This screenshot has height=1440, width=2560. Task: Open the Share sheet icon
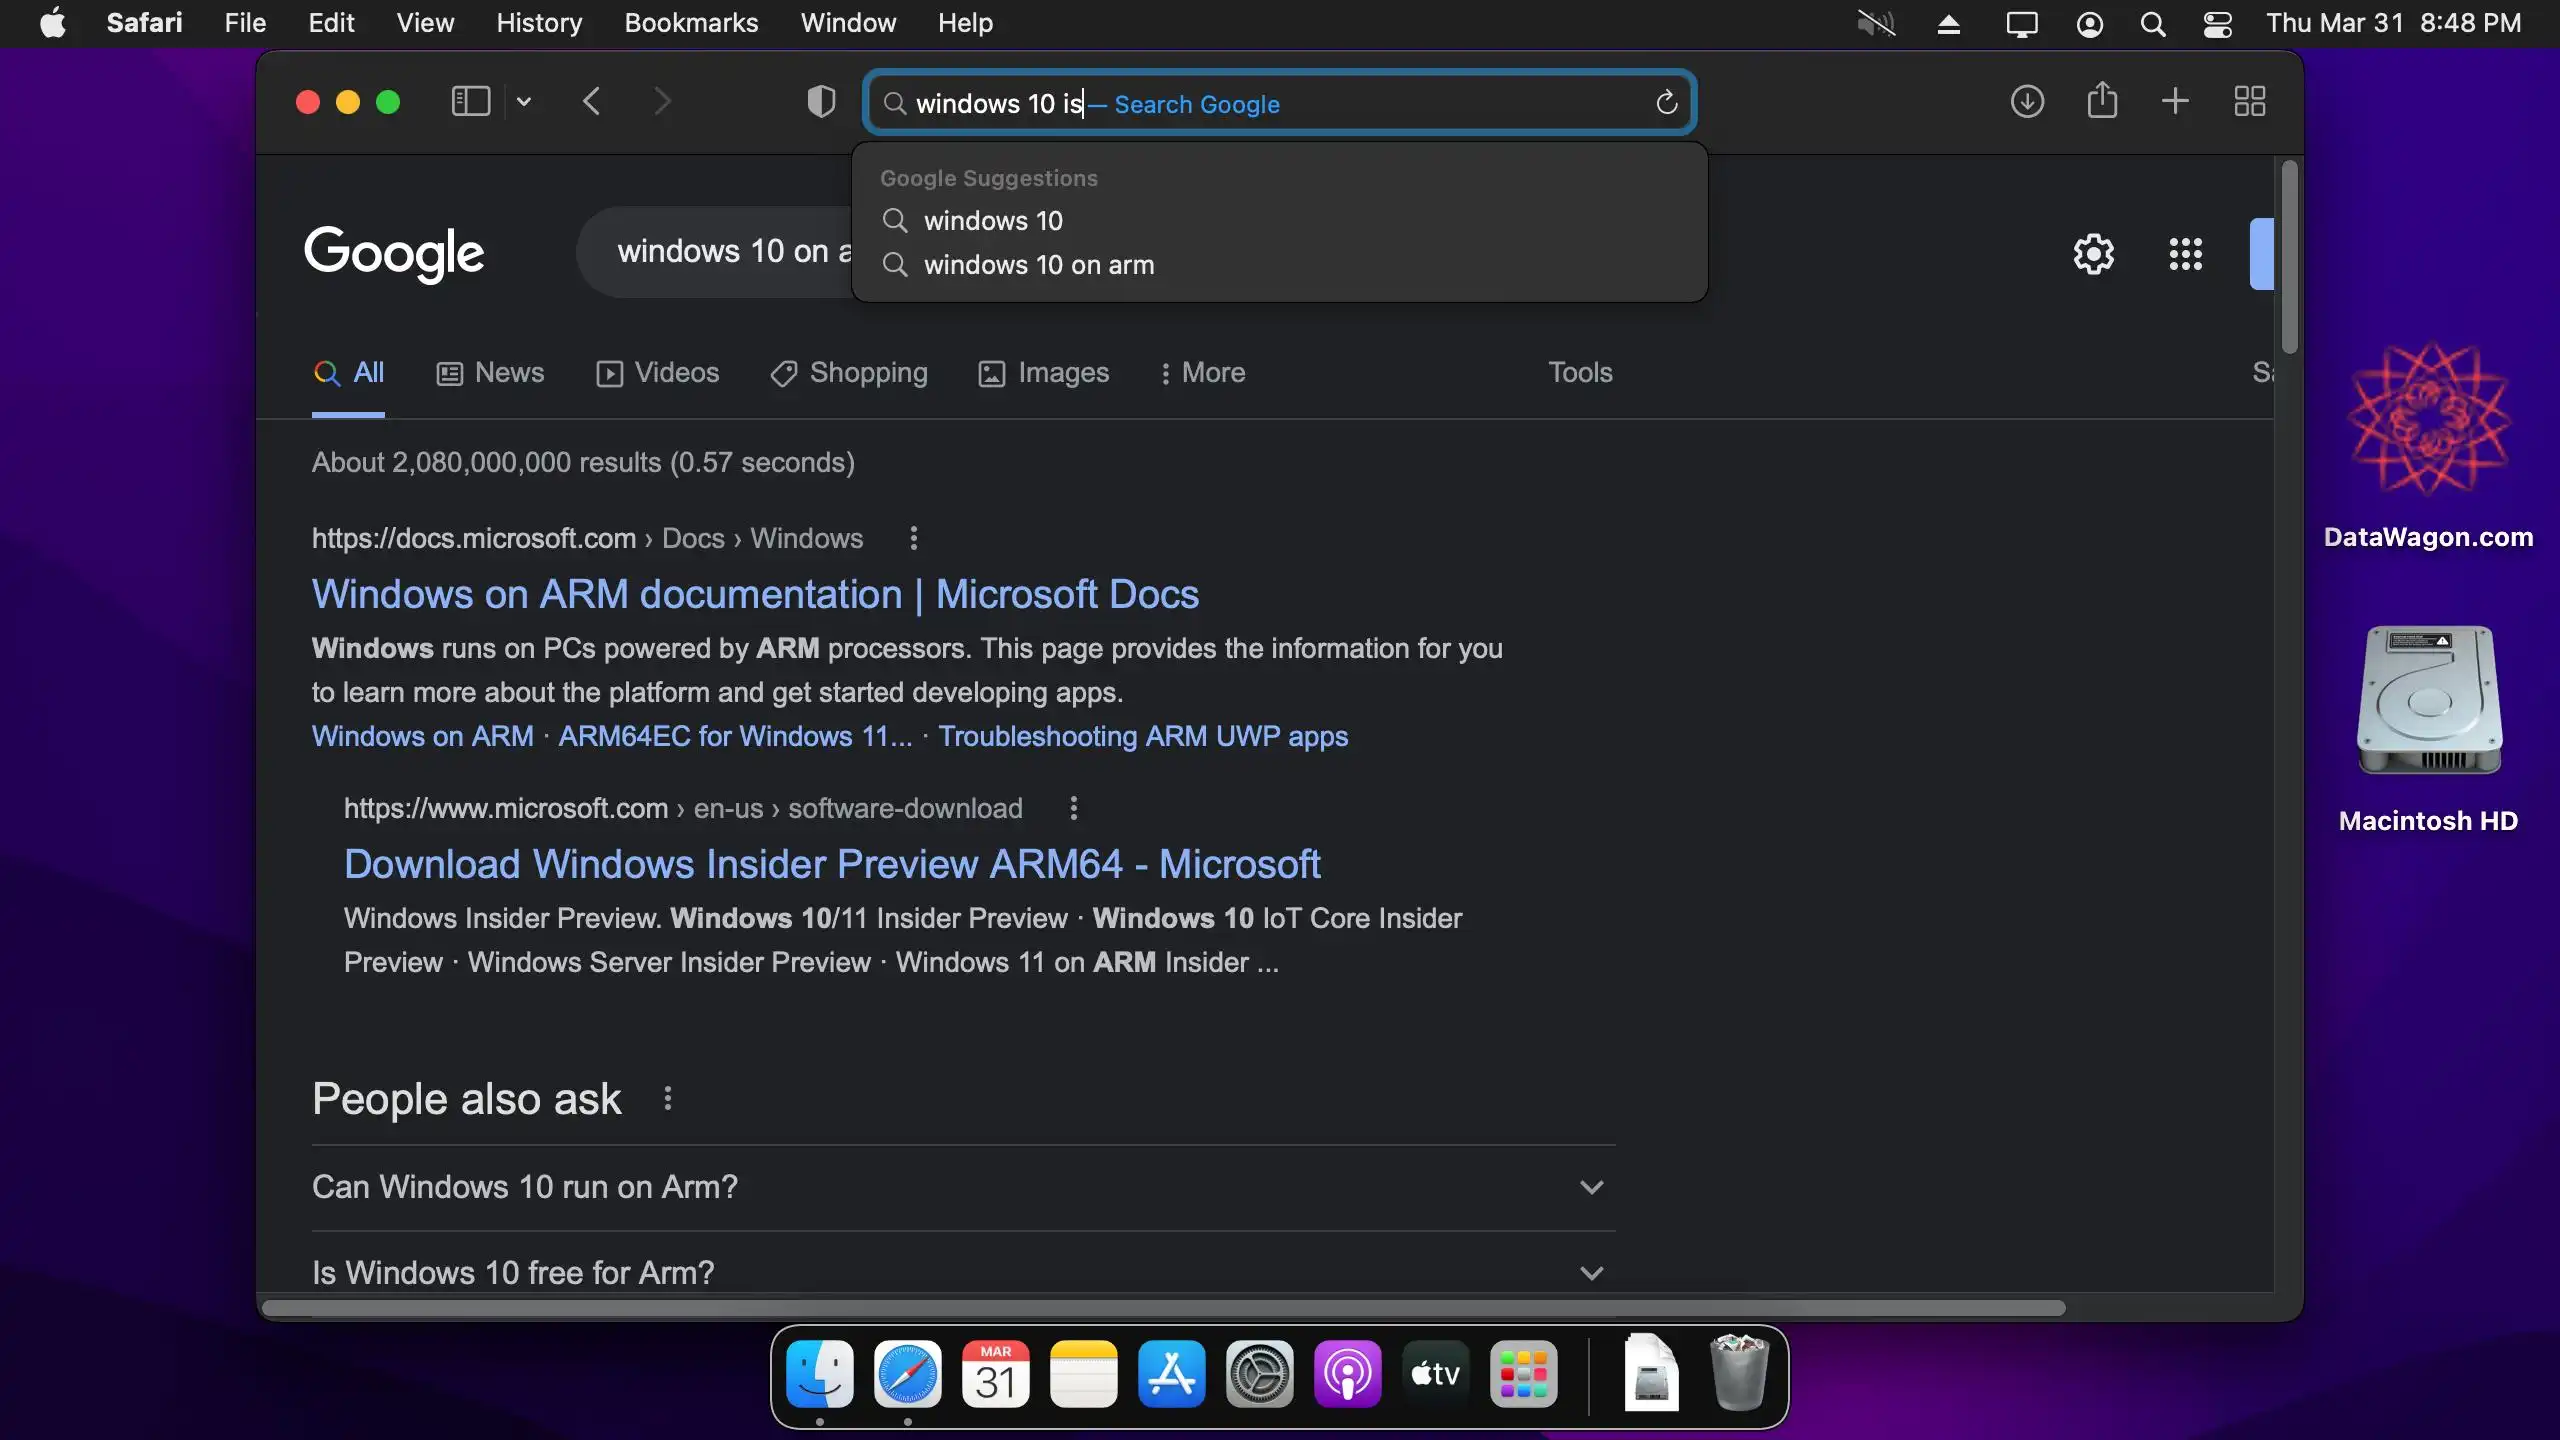click(2102, 101)
